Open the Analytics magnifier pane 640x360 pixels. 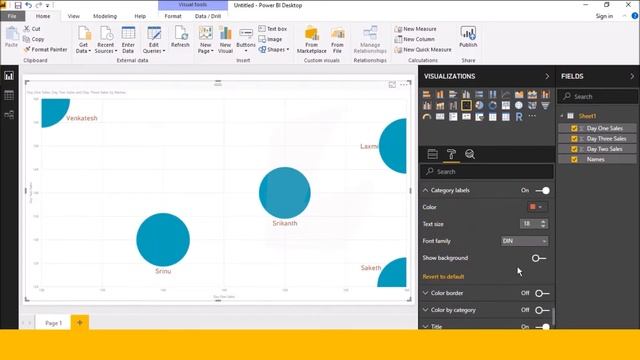coord(470,154)
